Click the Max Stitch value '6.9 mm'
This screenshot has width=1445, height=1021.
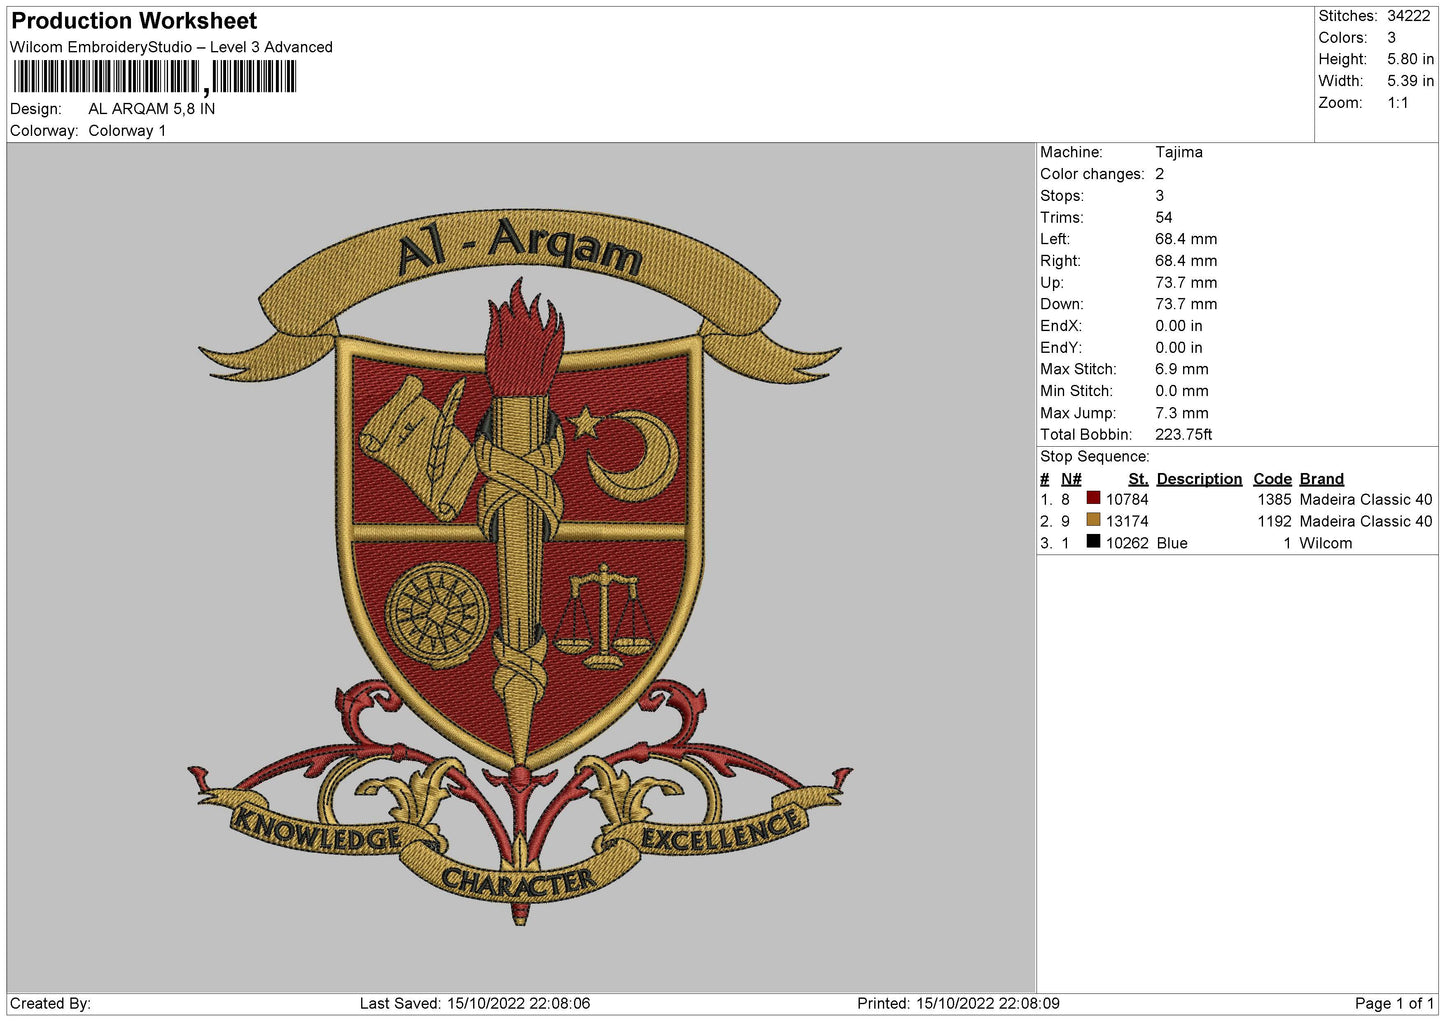pyautogui.click(x=1182, y=369)
